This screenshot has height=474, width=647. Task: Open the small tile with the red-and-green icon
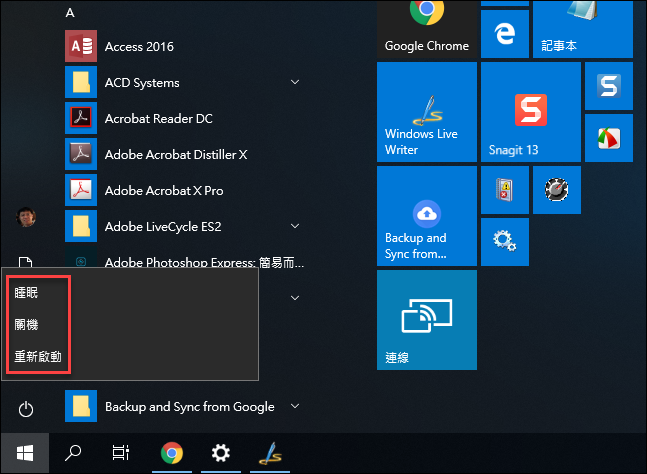pyautogui.click(x=609, y=138)
